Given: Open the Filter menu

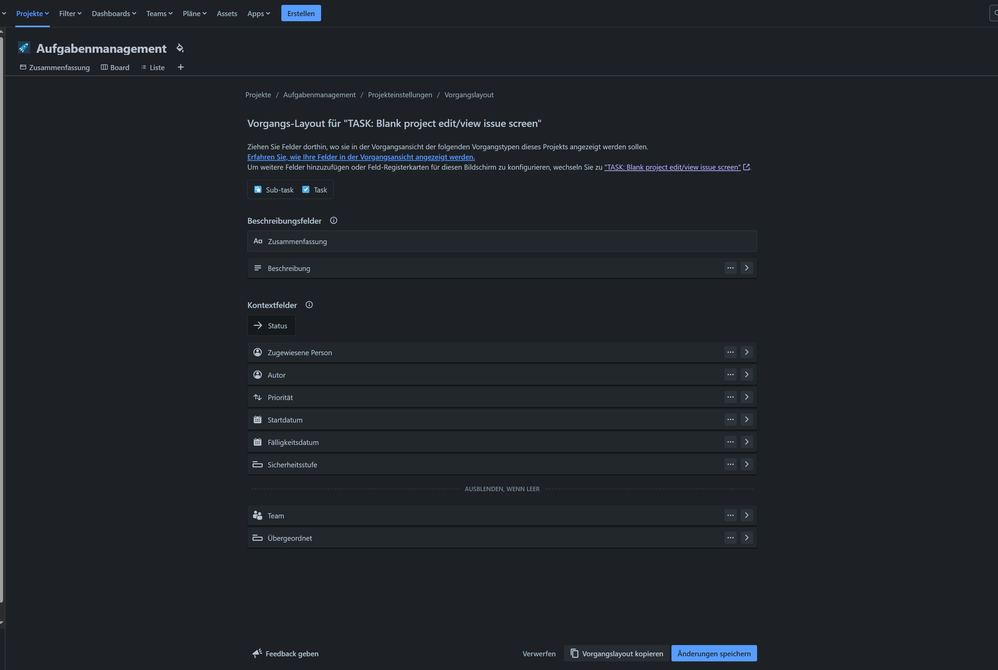Looking at the screenshot, I should pyautogui.click(x=70, y=13).
